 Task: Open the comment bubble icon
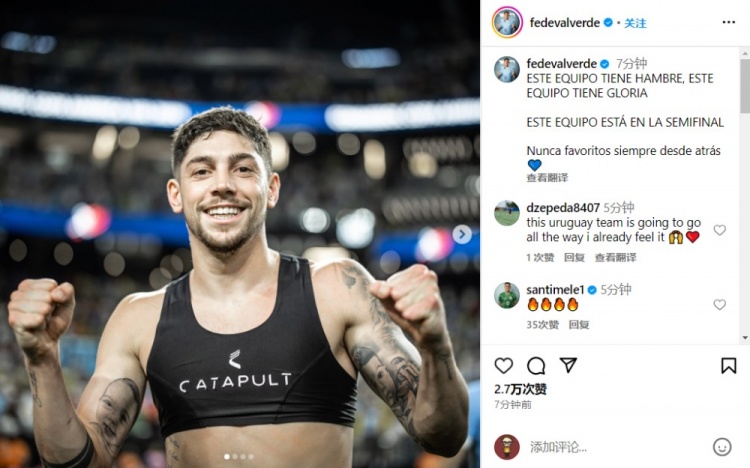536,366
